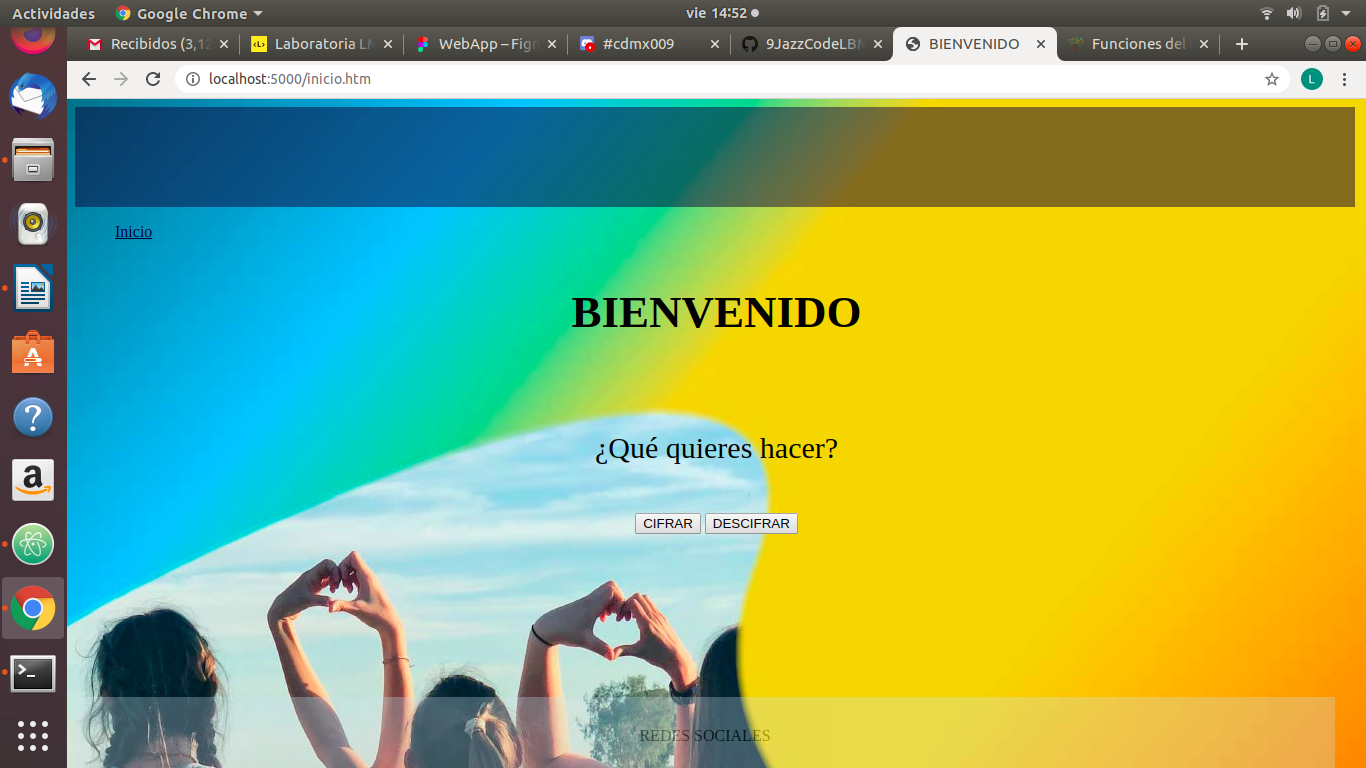
Task: Open Rhythmbox music player in the dock
Action: 33,224
